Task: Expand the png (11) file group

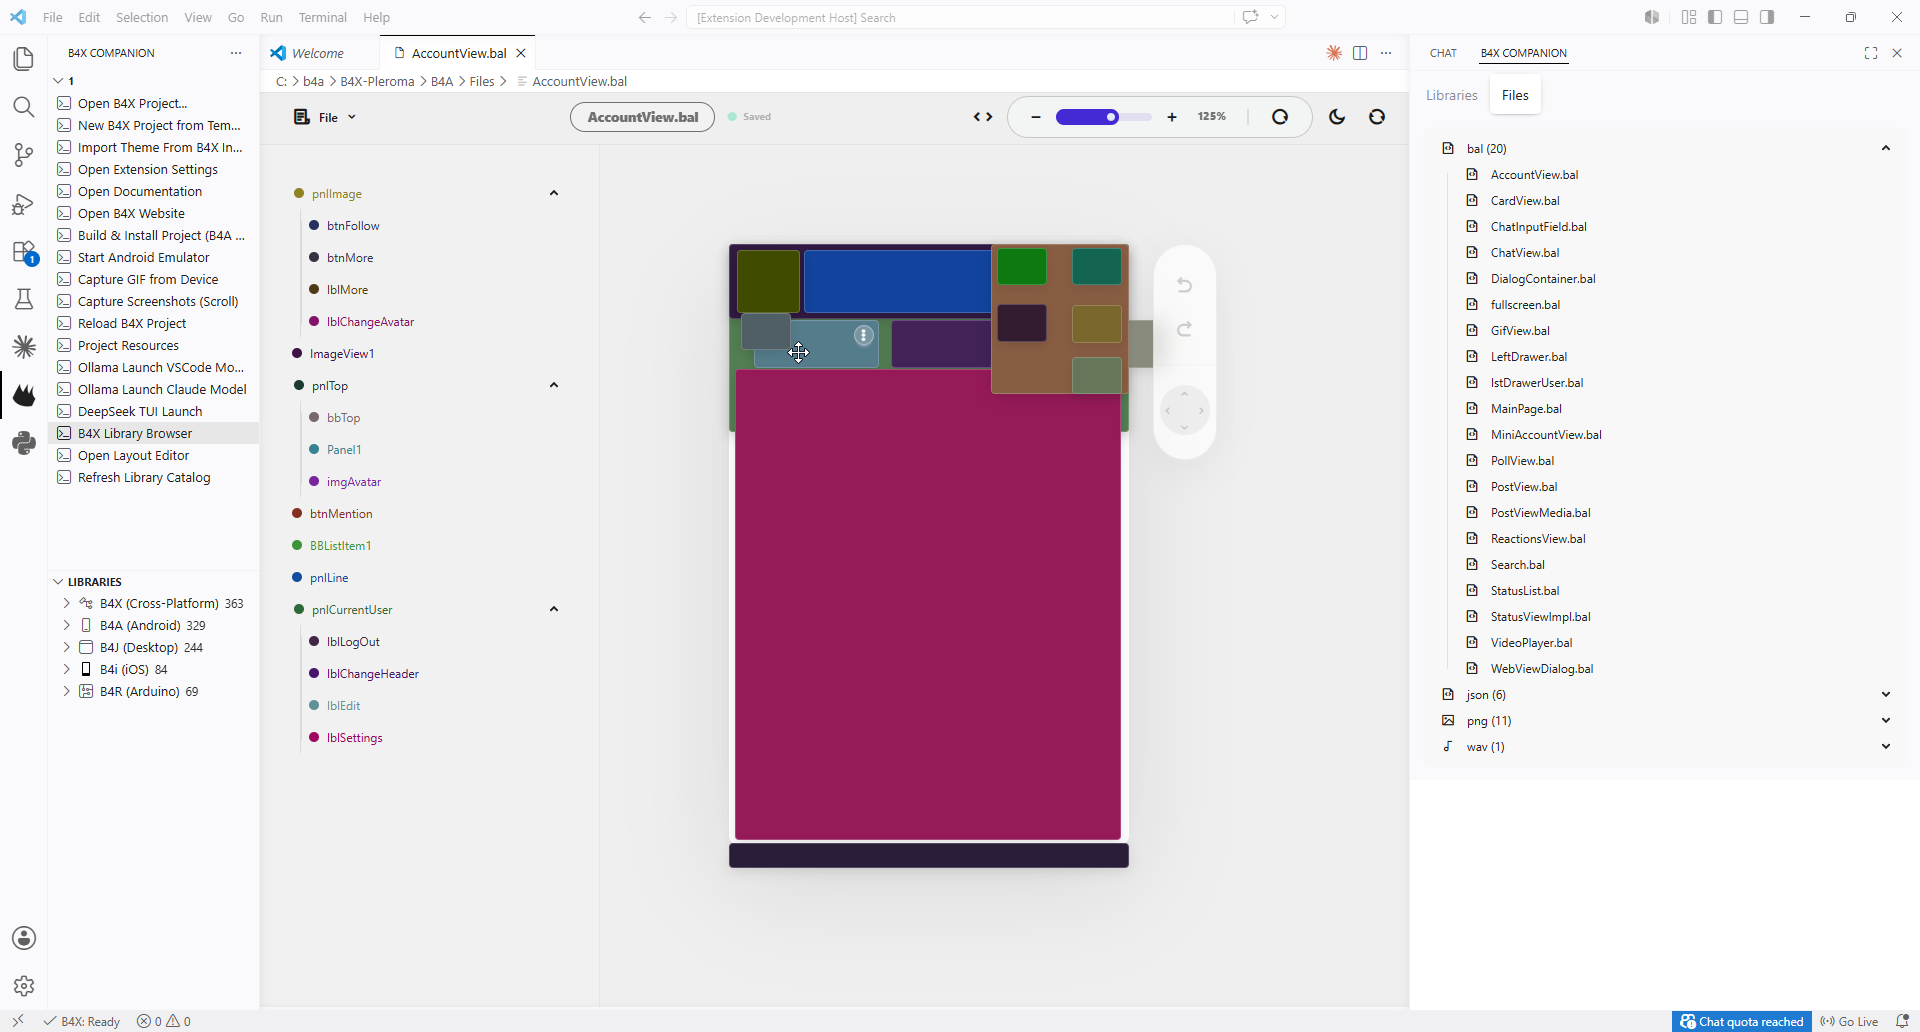Action: (1886, 720)
